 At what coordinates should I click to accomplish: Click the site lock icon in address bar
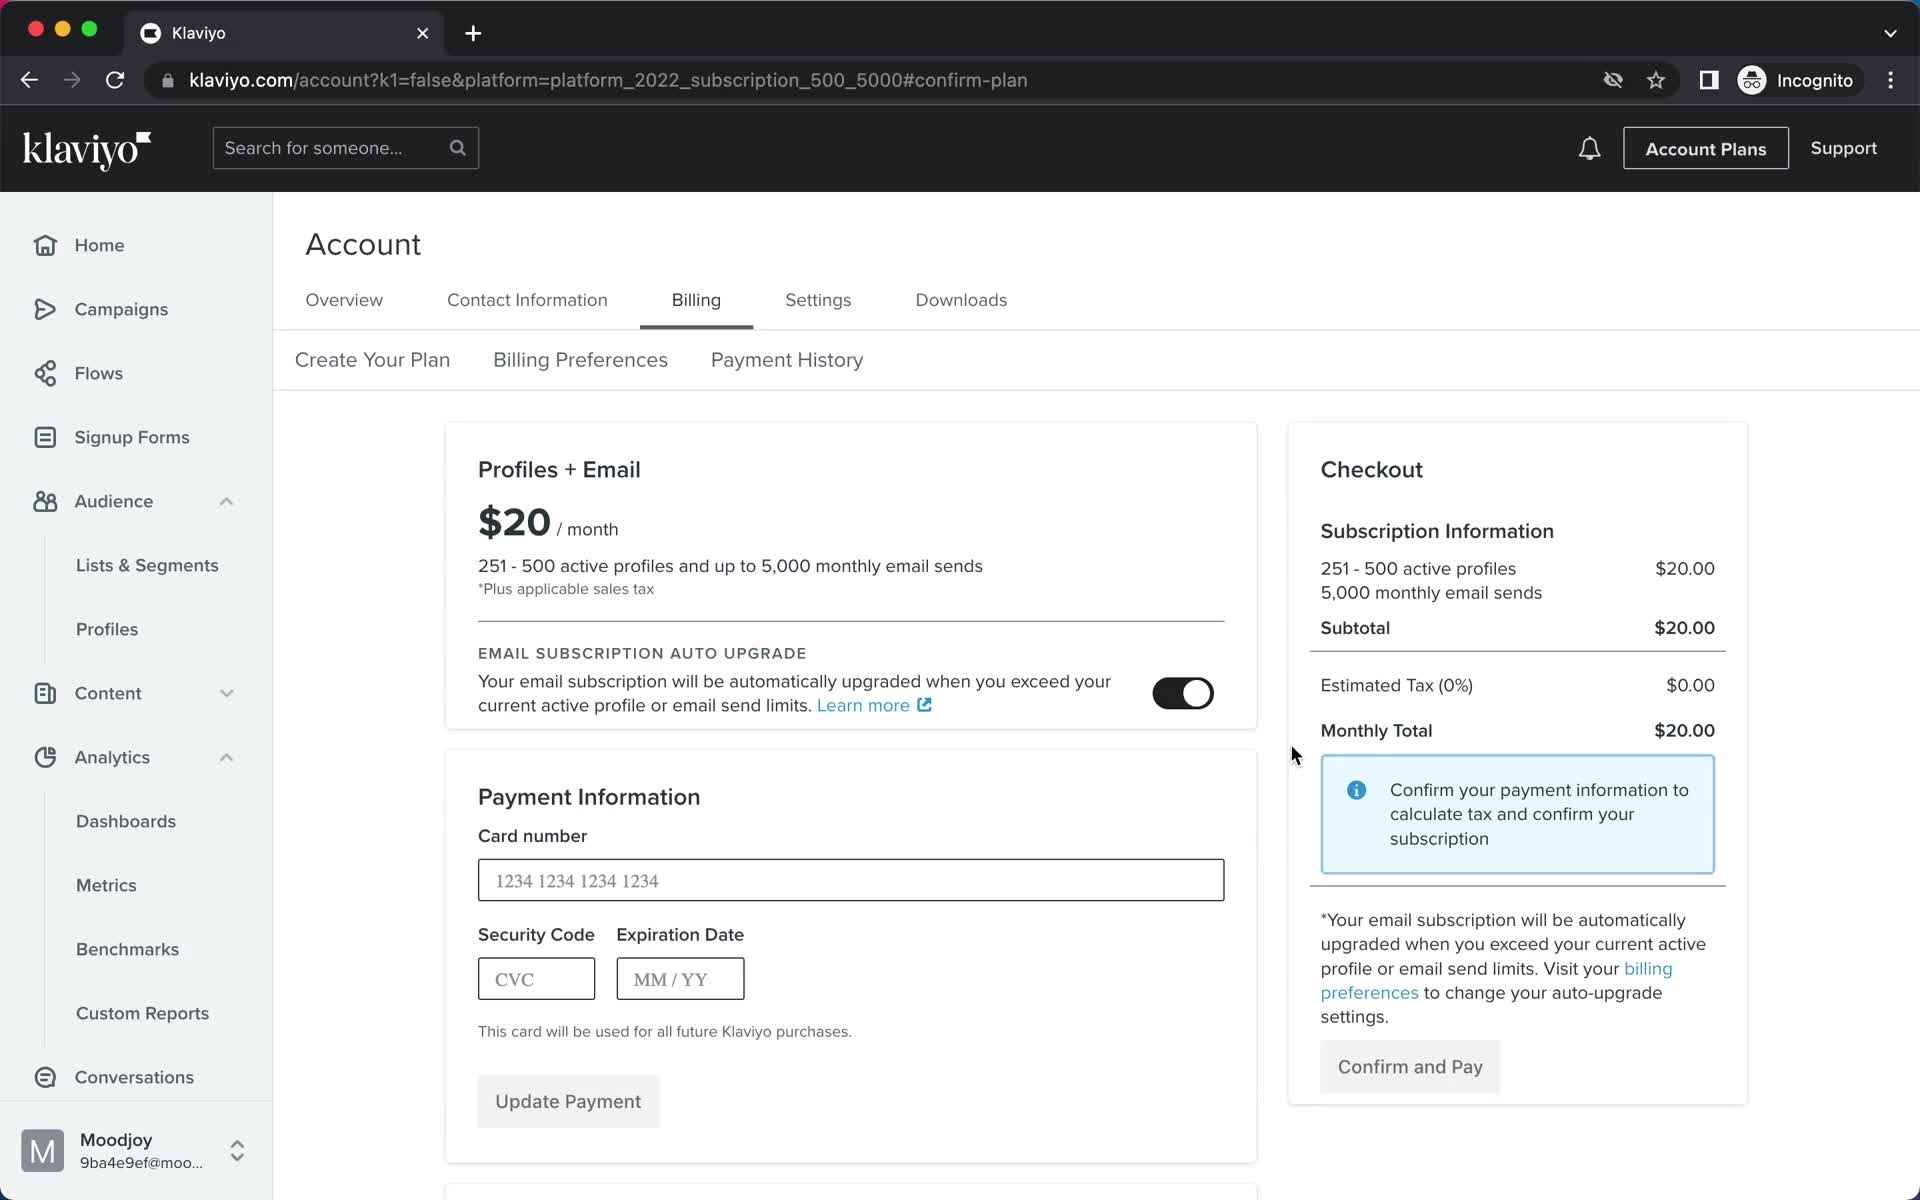point(168,80)
